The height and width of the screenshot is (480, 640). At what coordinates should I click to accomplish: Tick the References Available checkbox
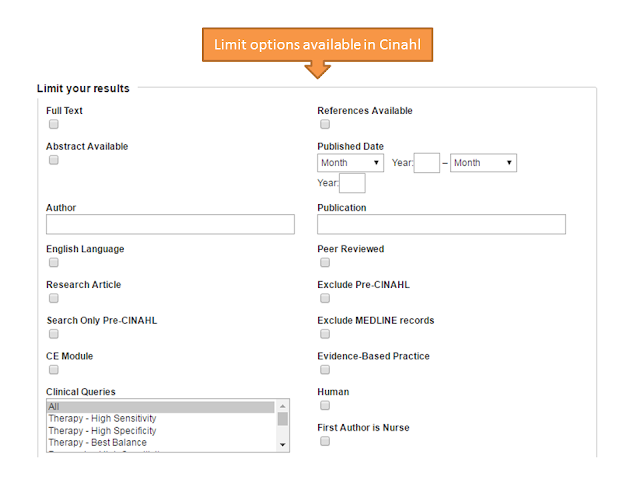click(x=325, y=124)
